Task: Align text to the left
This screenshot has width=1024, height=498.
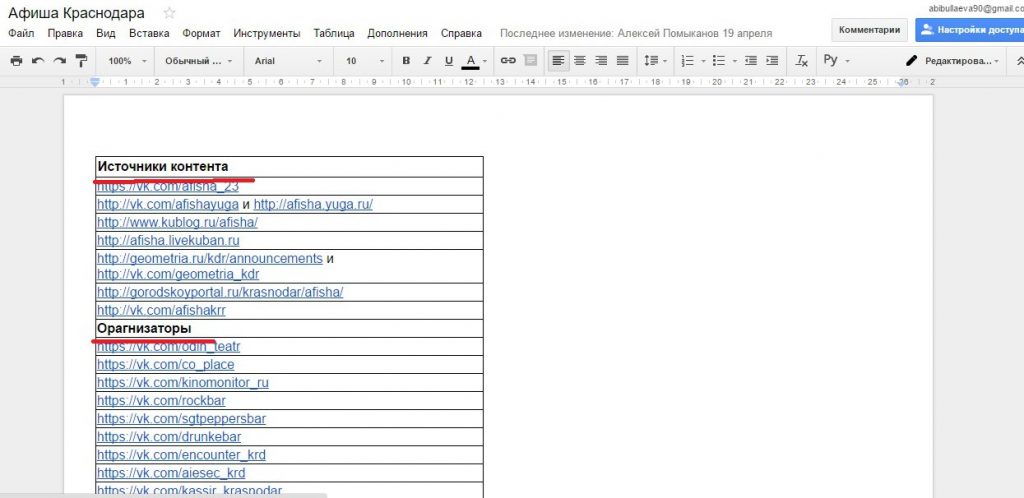Action: (x=558, y=61)
